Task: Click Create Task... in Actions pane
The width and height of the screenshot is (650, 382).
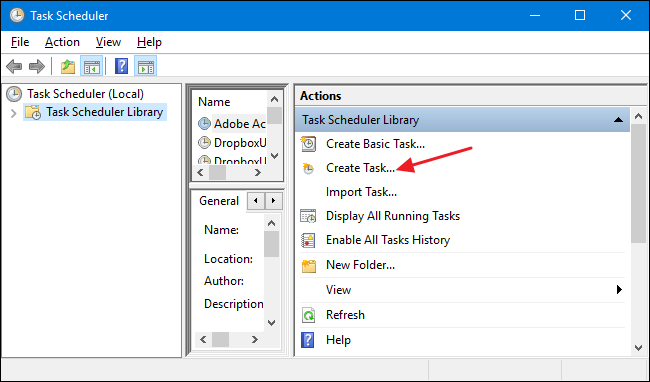Action: tap(360, 168)
